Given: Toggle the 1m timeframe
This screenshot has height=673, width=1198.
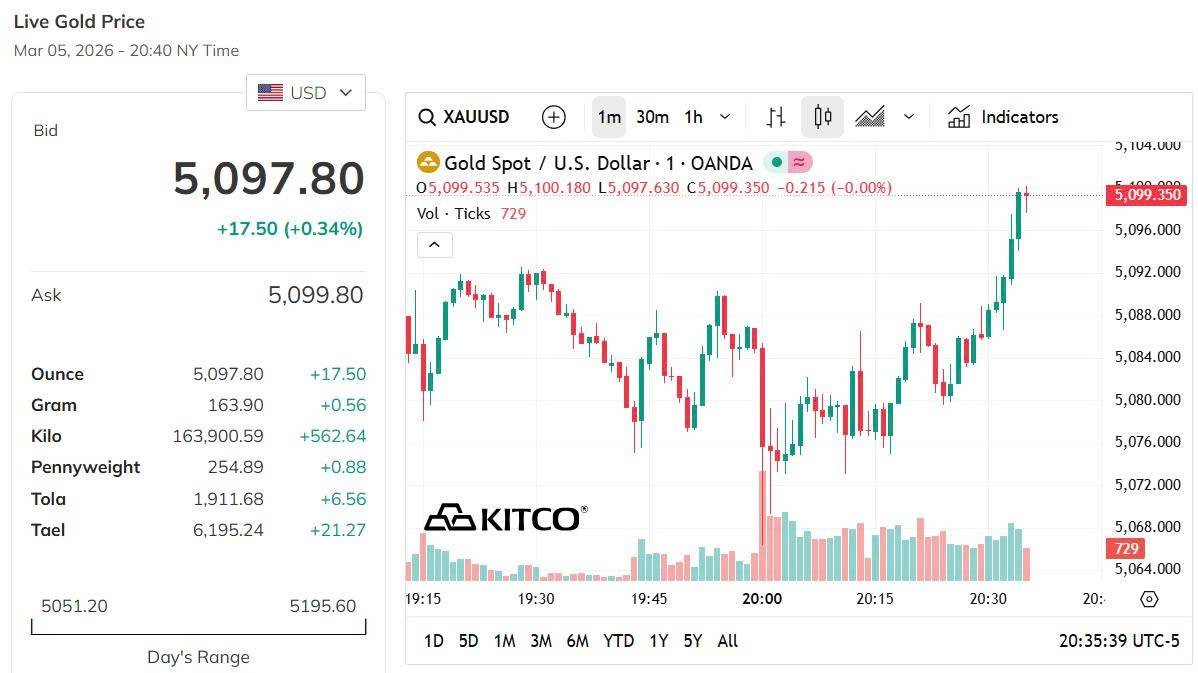Looking at the screenshot, I should click(609, 117).
